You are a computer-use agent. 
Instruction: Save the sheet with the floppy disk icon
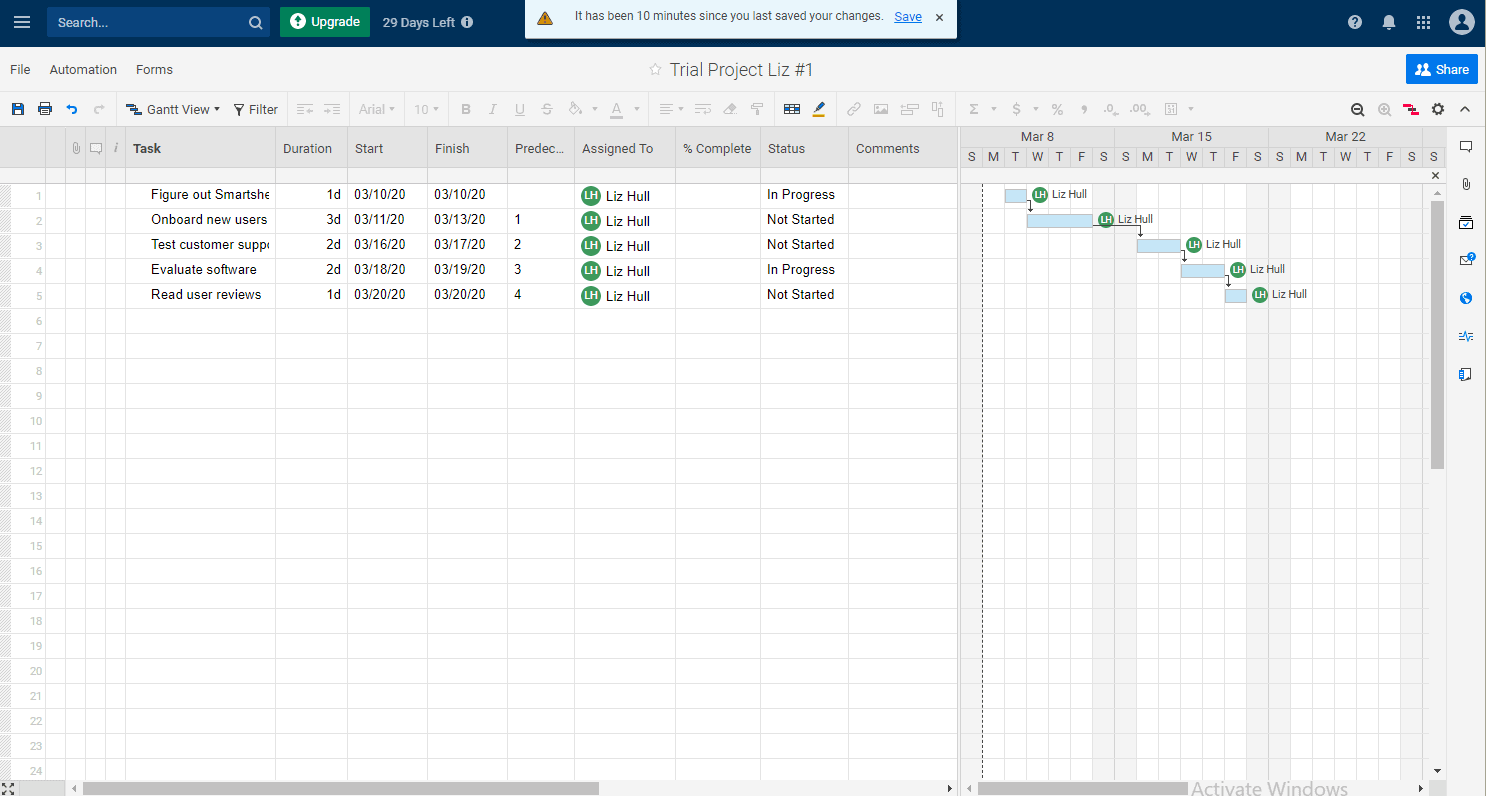click(18, 109)
